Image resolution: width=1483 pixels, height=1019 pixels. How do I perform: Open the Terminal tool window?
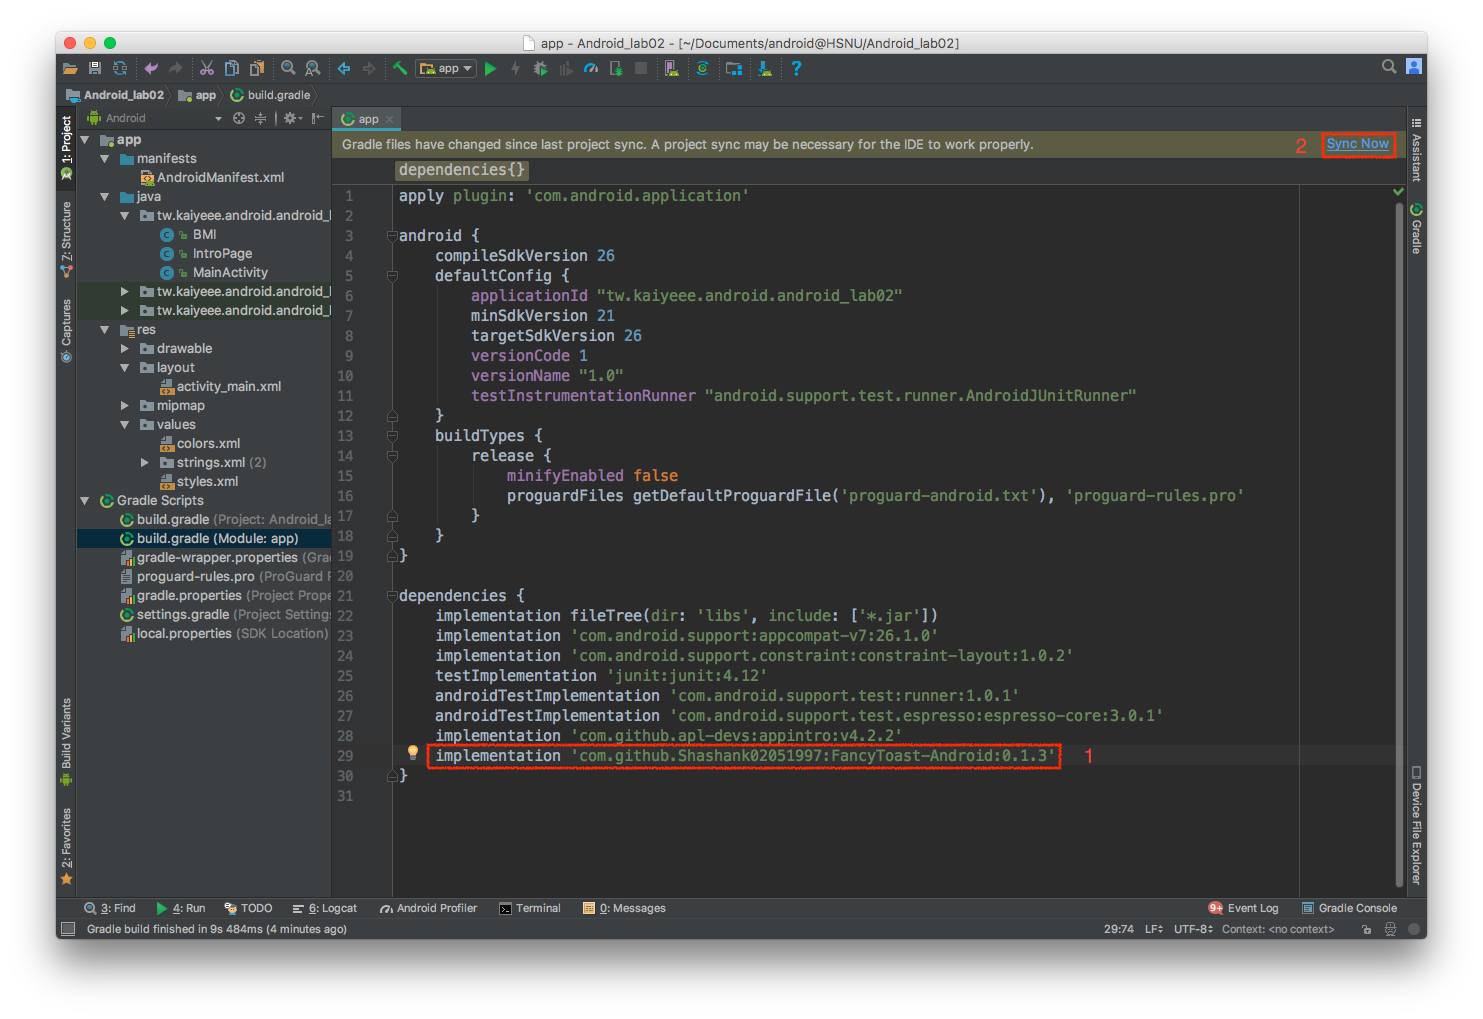click(x=530, y=908)
